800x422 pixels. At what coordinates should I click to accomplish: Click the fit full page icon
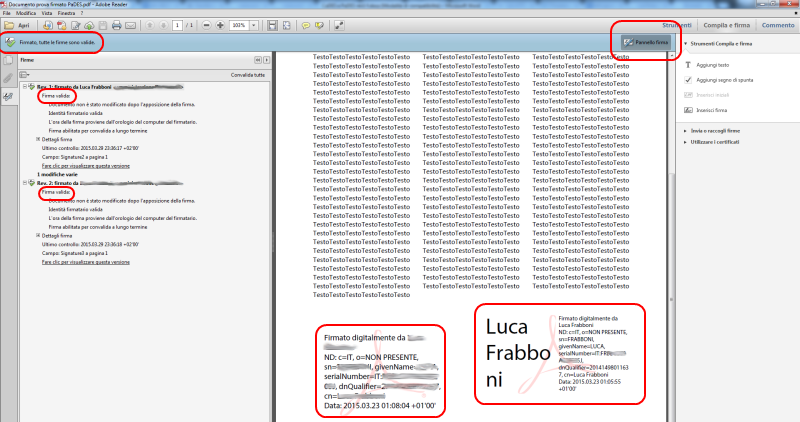pyautogui.click(x=287, y=25)
